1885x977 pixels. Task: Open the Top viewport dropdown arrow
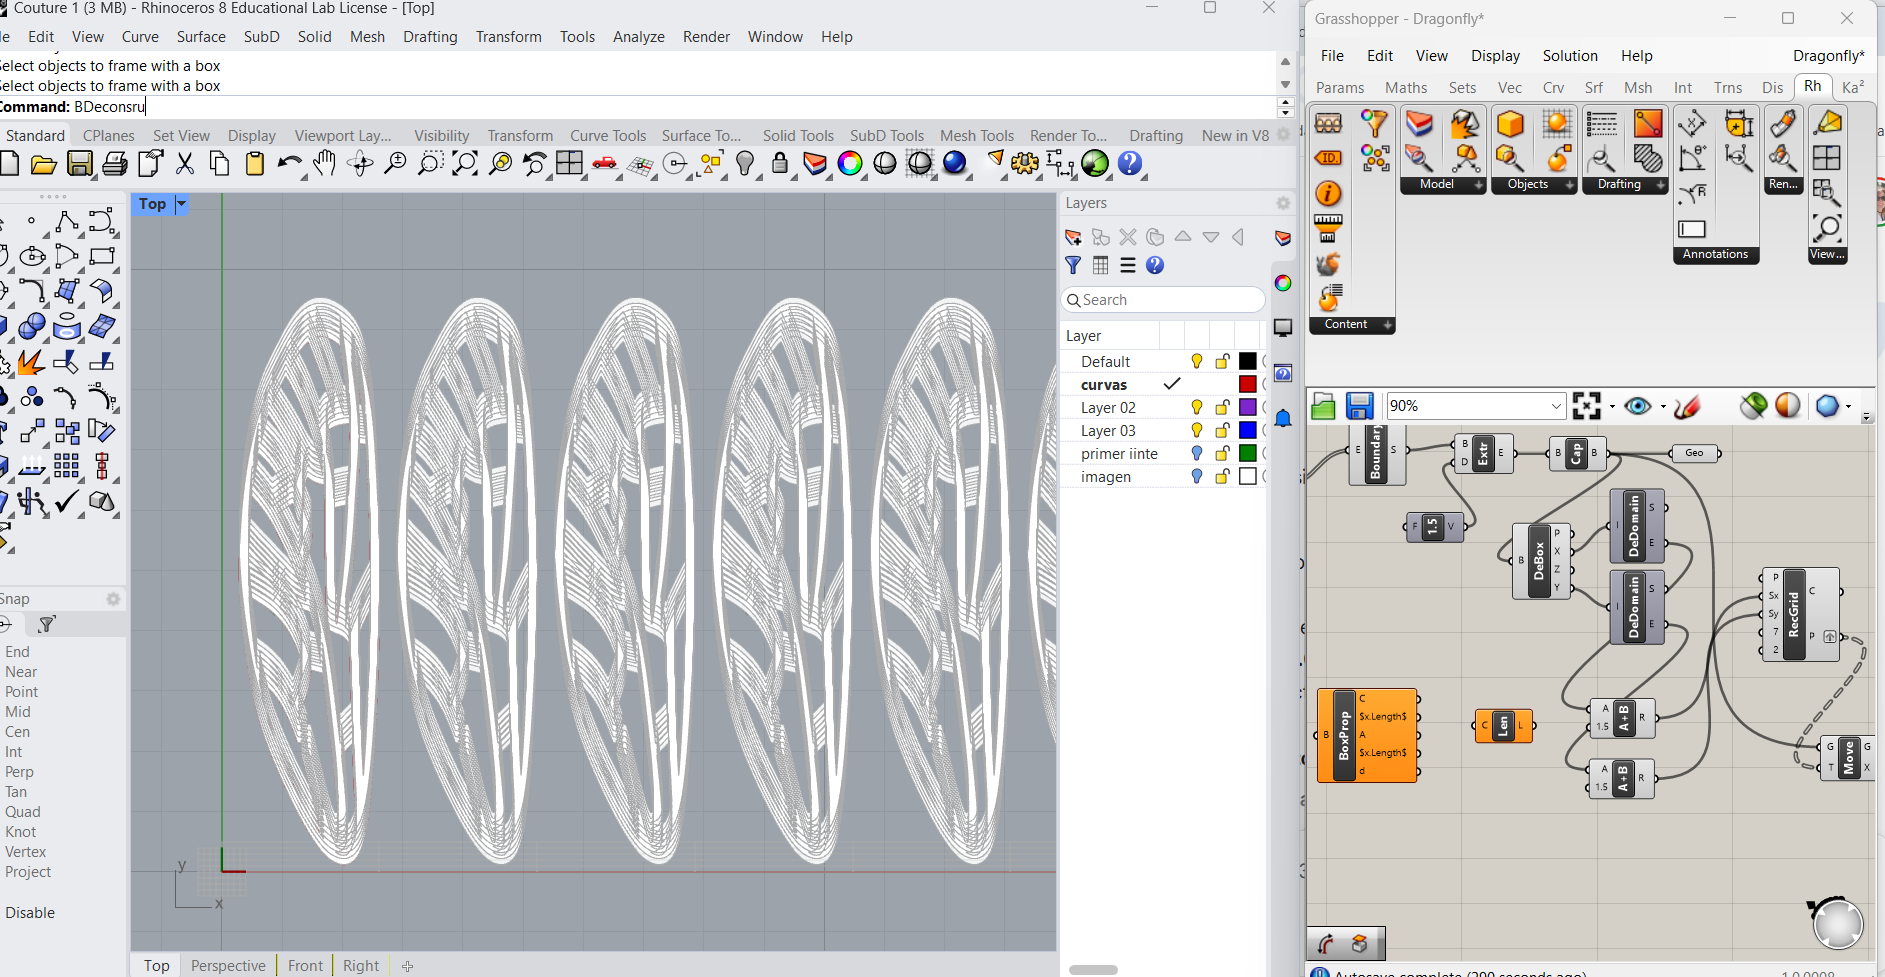(182, 204)
